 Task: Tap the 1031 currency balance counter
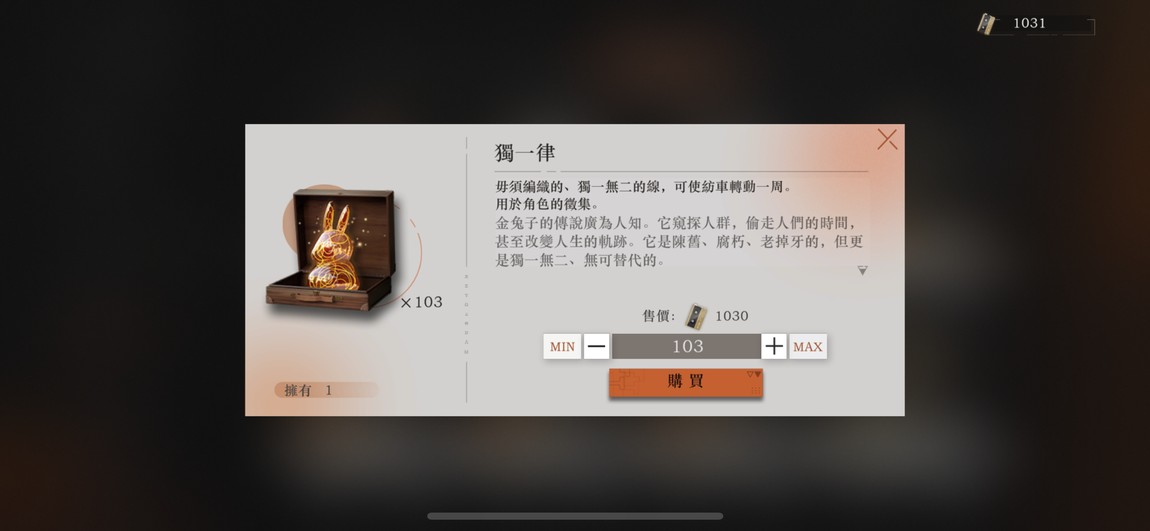point(1029,23)
